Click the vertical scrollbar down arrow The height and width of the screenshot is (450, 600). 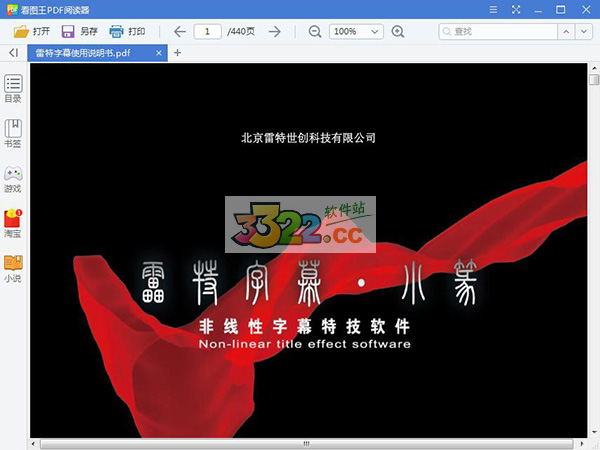tap(594, 432)
